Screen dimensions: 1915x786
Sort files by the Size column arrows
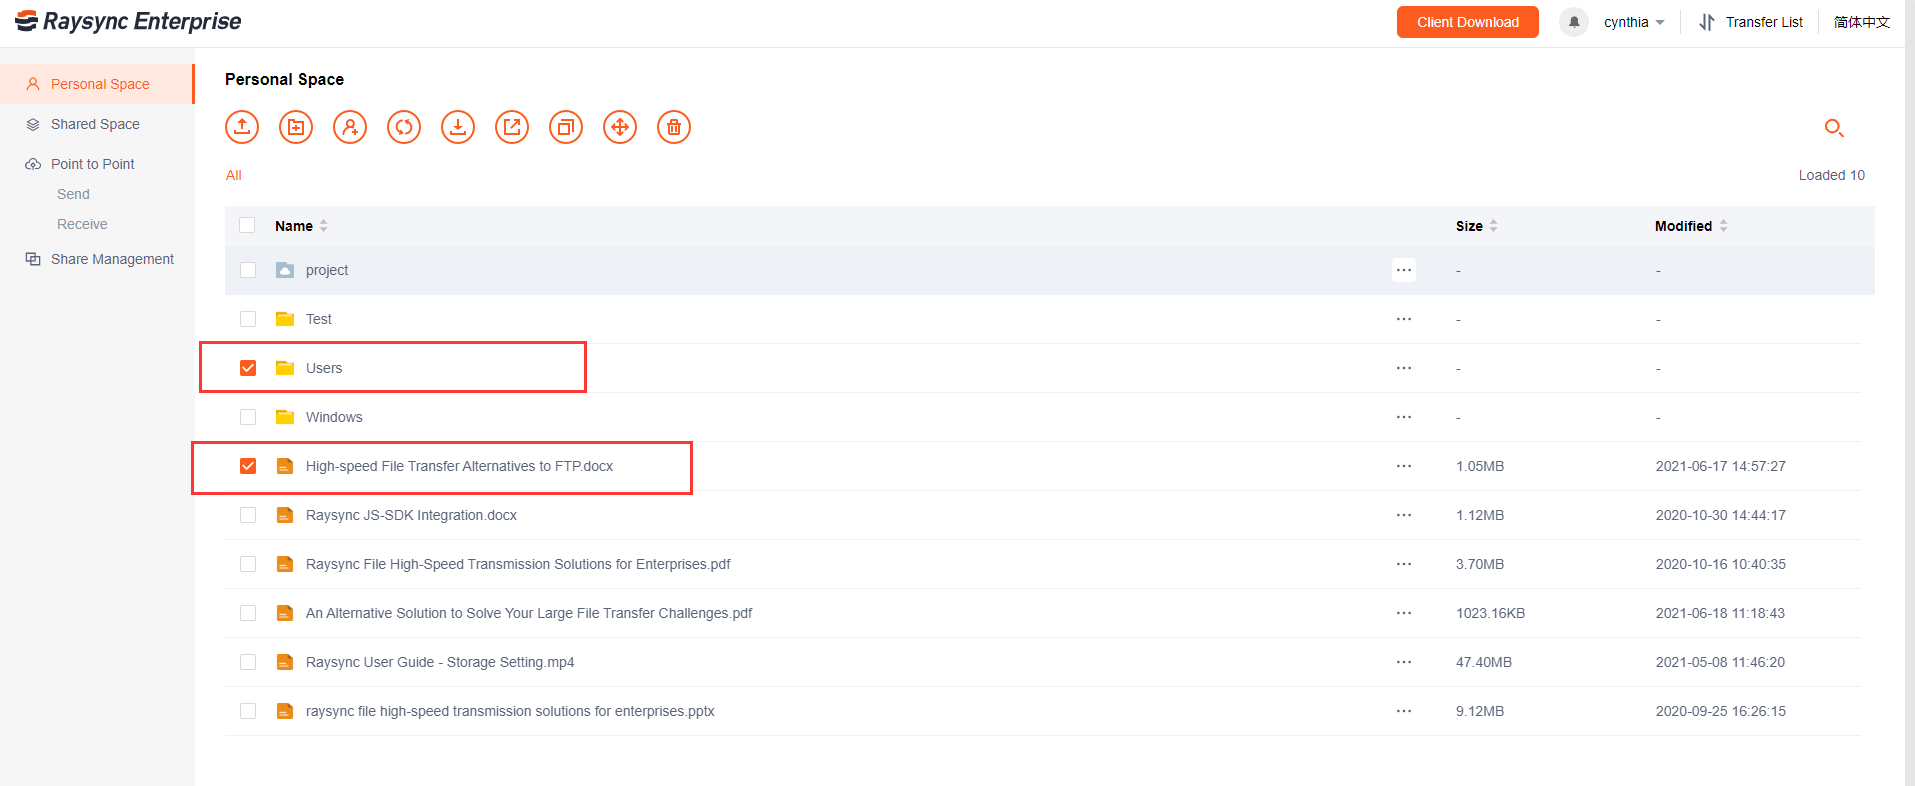point(1493,226)
